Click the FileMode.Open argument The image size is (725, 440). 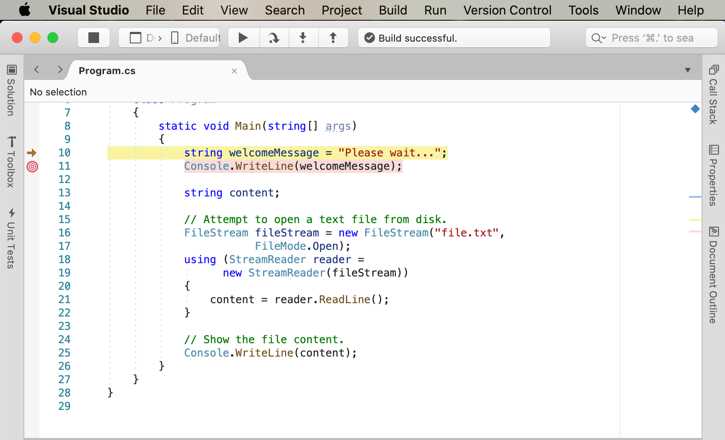pyautogui.click(x=299, y=246)
